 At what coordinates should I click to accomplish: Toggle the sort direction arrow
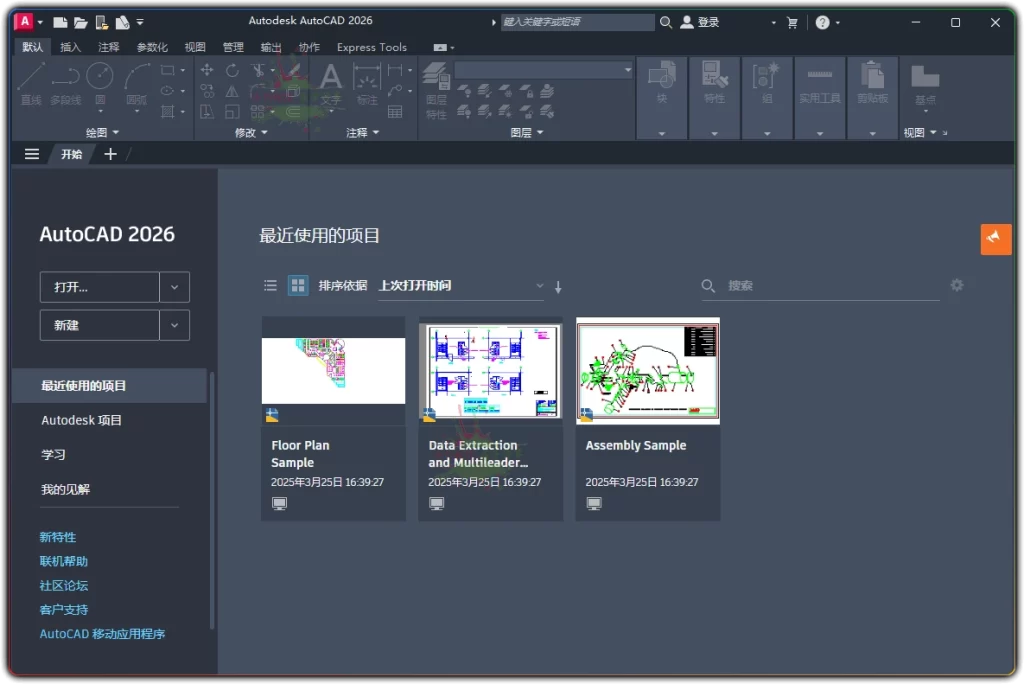click(x=558, y=286)
